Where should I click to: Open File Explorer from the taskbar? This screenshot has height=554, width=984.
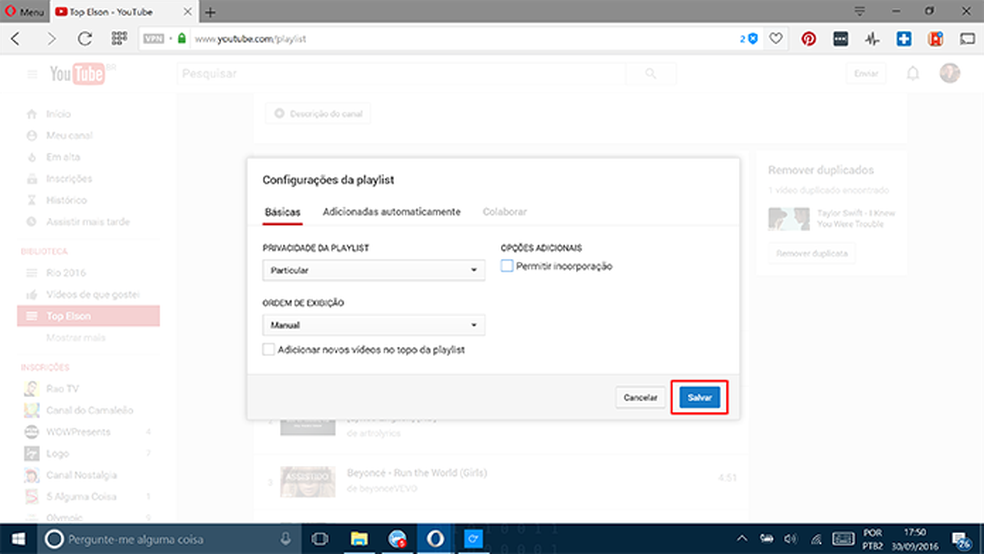(x=359, y=539)
